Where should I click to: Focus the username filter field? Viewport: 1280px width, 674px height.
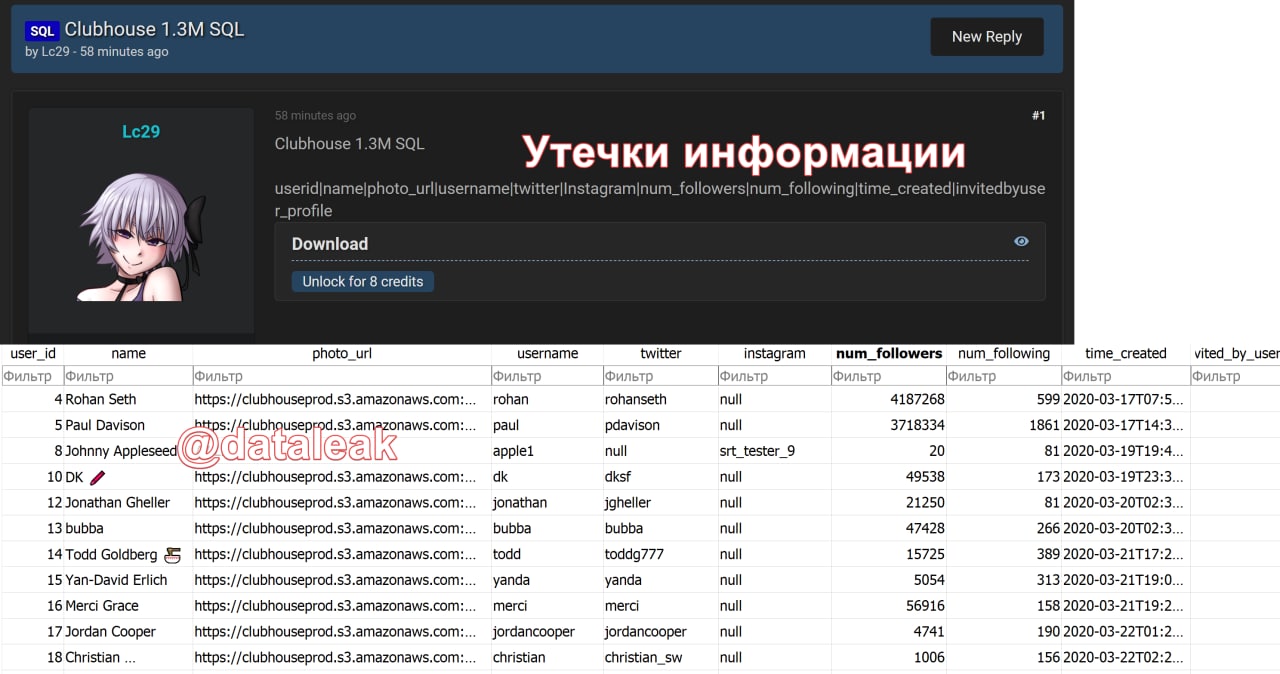pyautogui.click(x=547, y=376)
